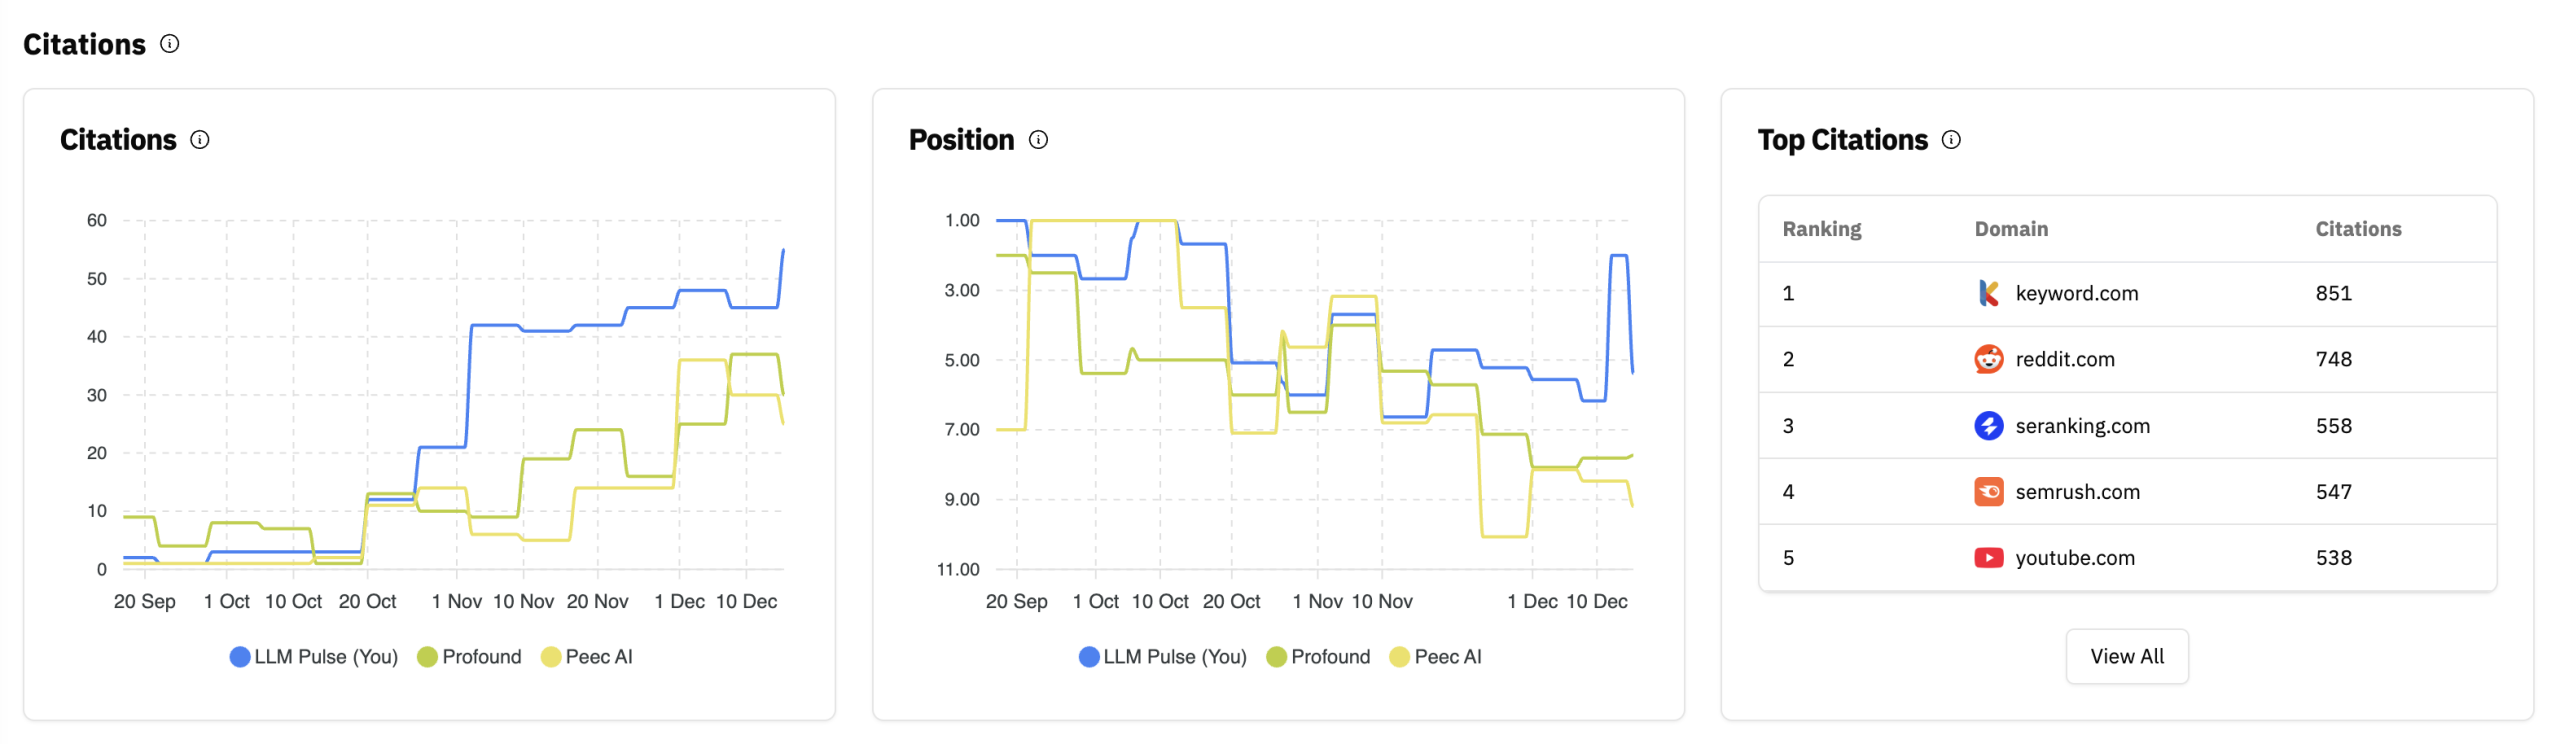Click info icon in Citations chart card

[x=200, y=139]
